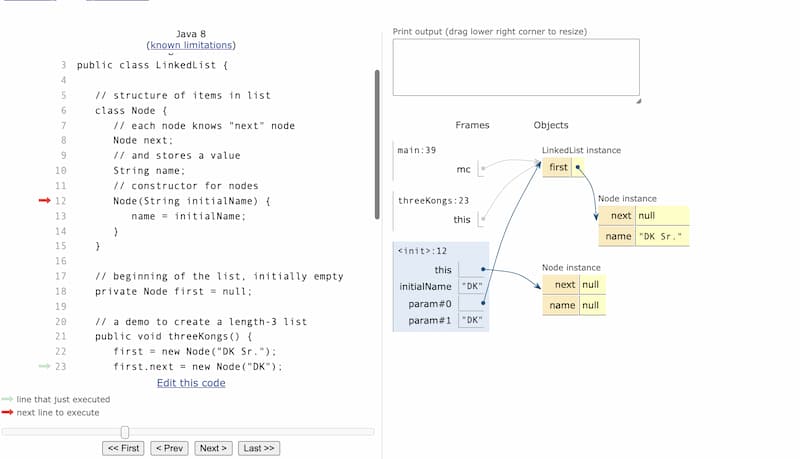
Task: Click the green arrow in the legend
Action: [7, 399]
